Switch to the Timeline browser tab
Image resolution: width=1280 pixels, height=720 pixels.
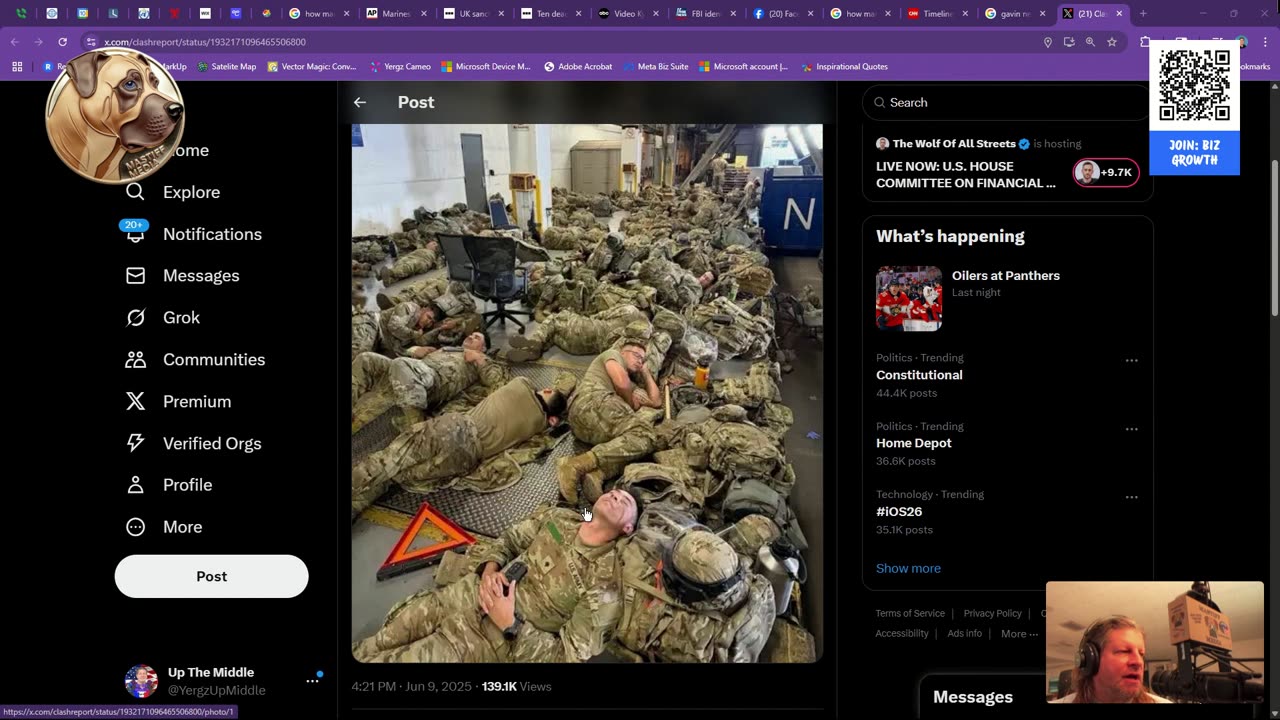[936, 14]
